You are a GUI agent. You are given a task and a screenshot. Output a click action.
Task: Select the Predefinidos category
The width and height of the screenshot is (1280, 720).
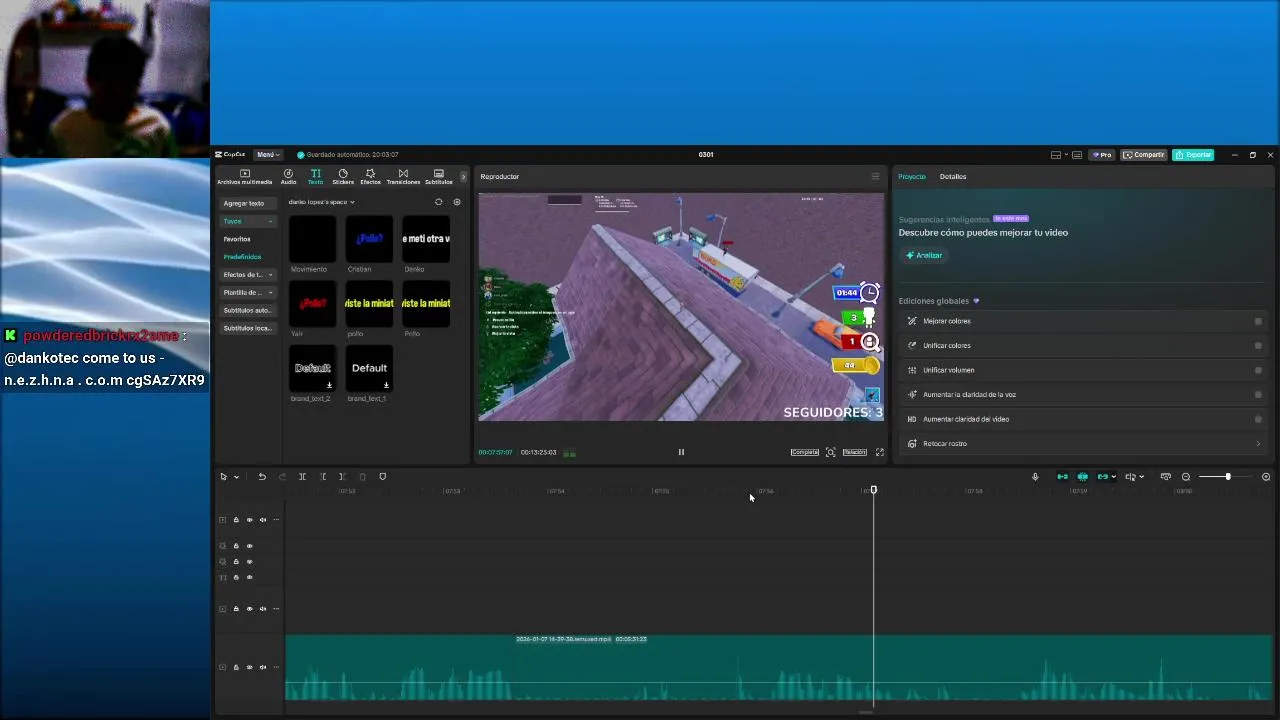(x=242, y=257)
